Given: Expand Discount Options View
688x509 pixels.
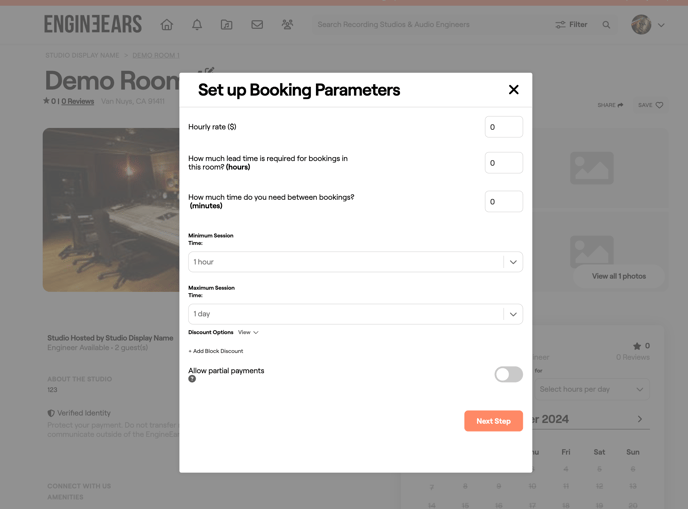Looking at the screenshot, I should click(248, 332).
